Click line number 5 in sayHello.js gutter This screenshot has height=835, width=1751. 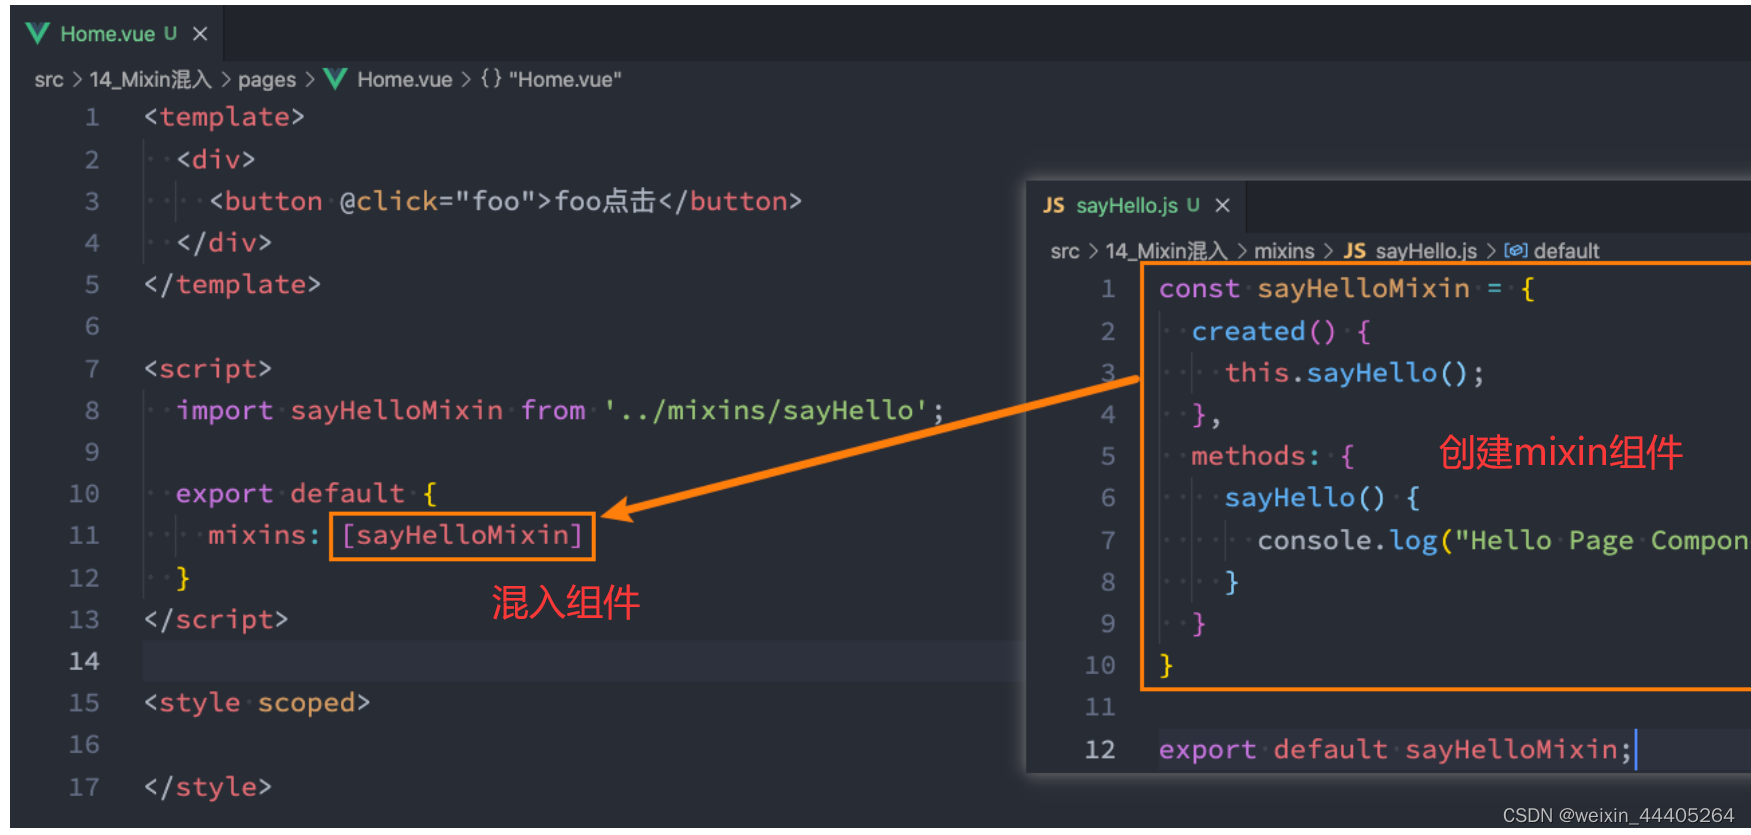1108,457
